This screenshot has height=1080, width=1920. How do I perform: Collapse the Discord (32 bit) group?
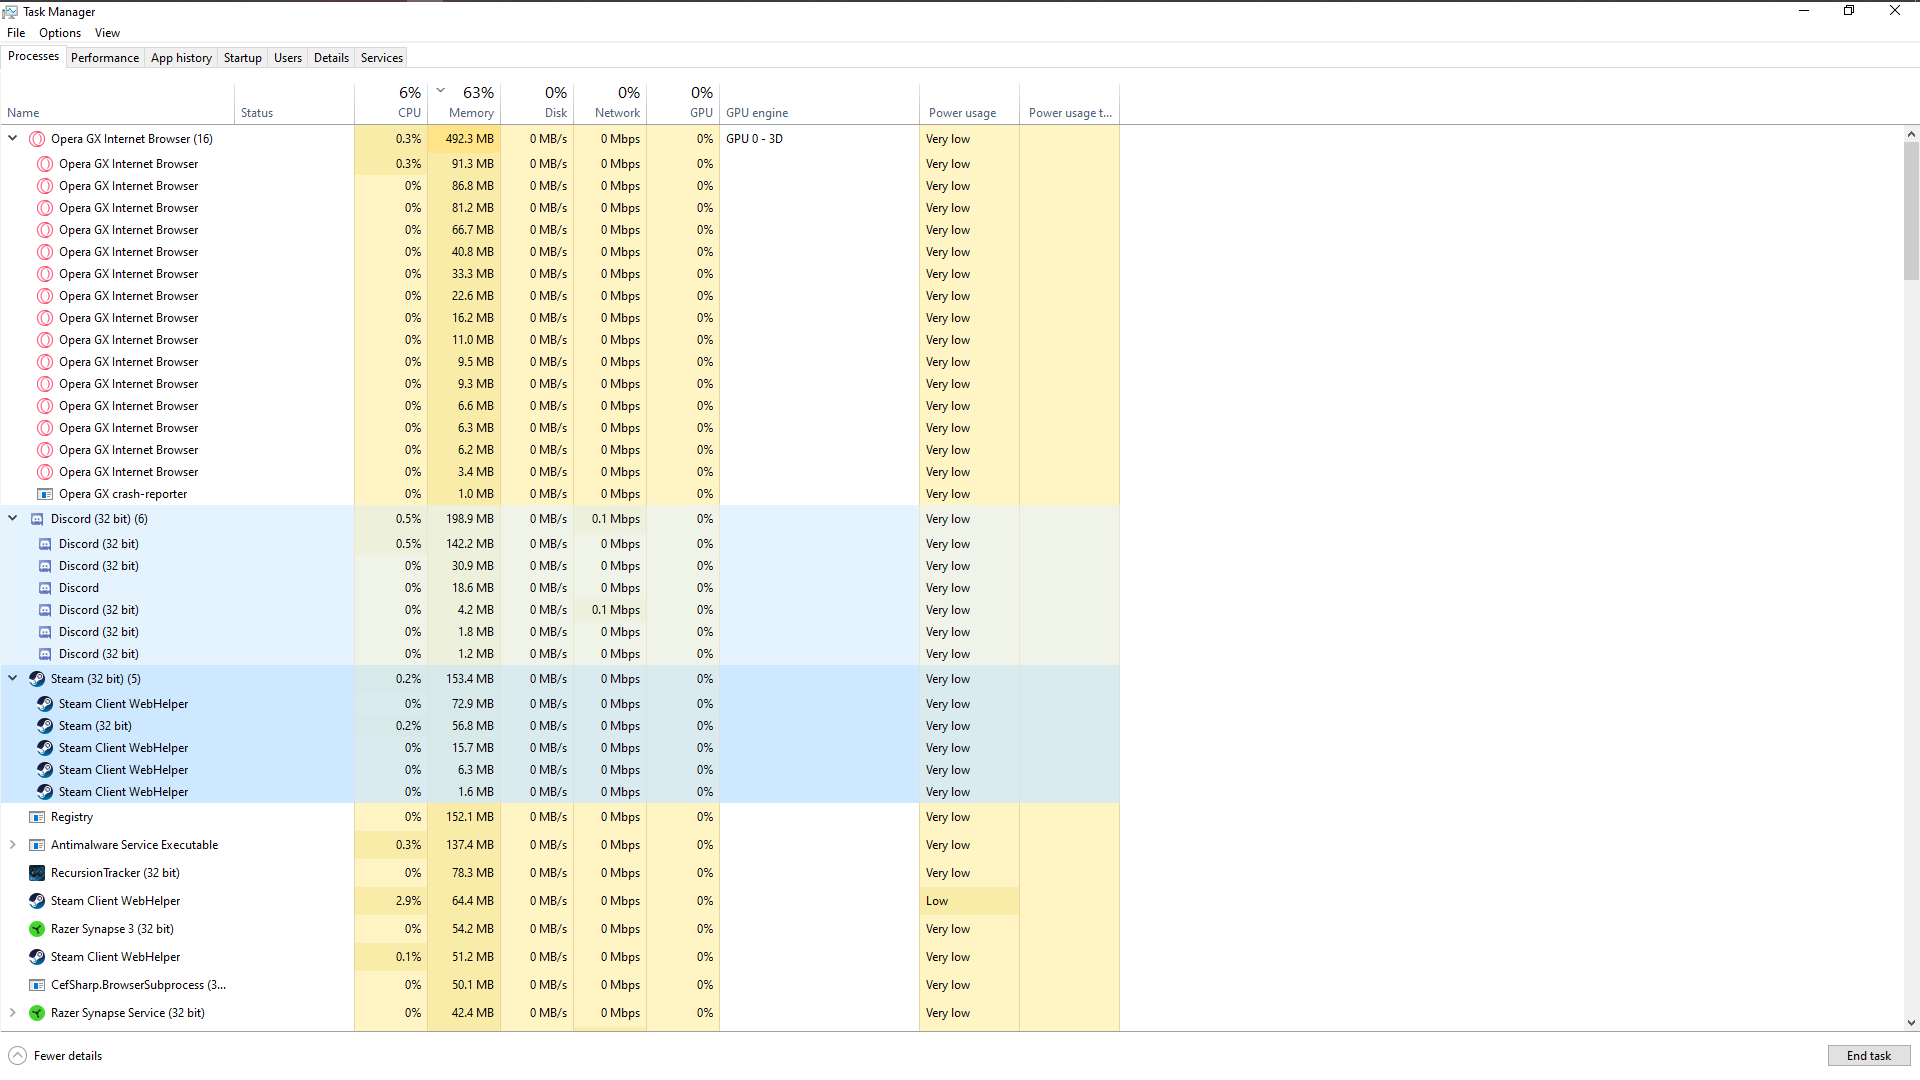13,519
